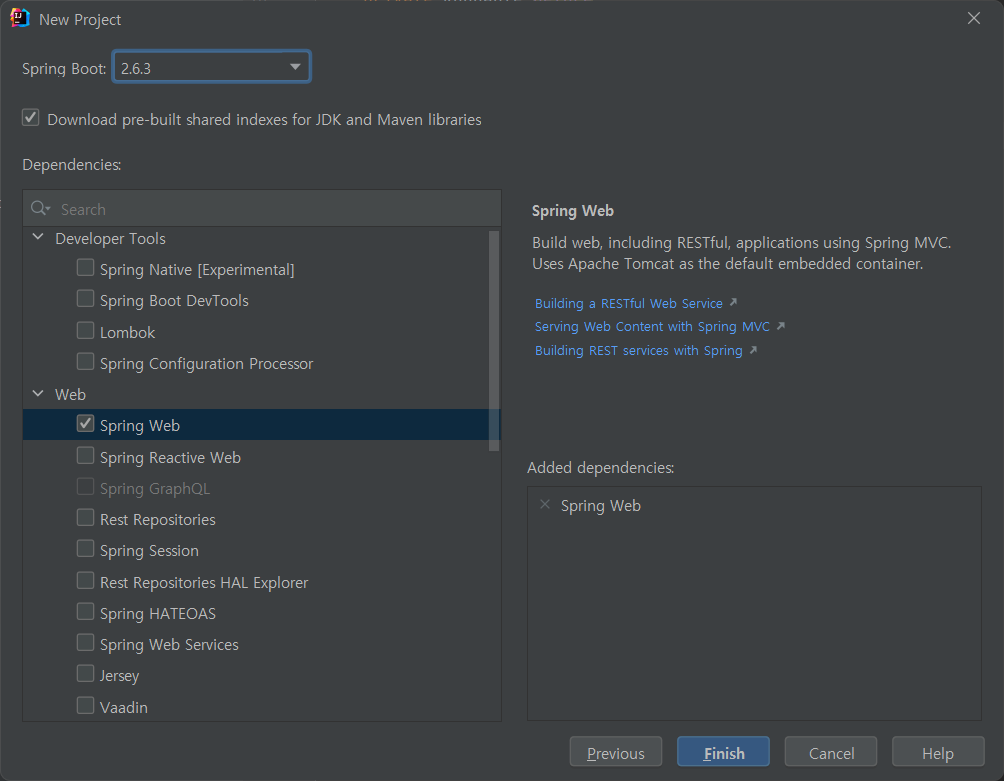Select the Spring HATEOAS label
Screen dimensions: 1004x781
pos(158,614)
